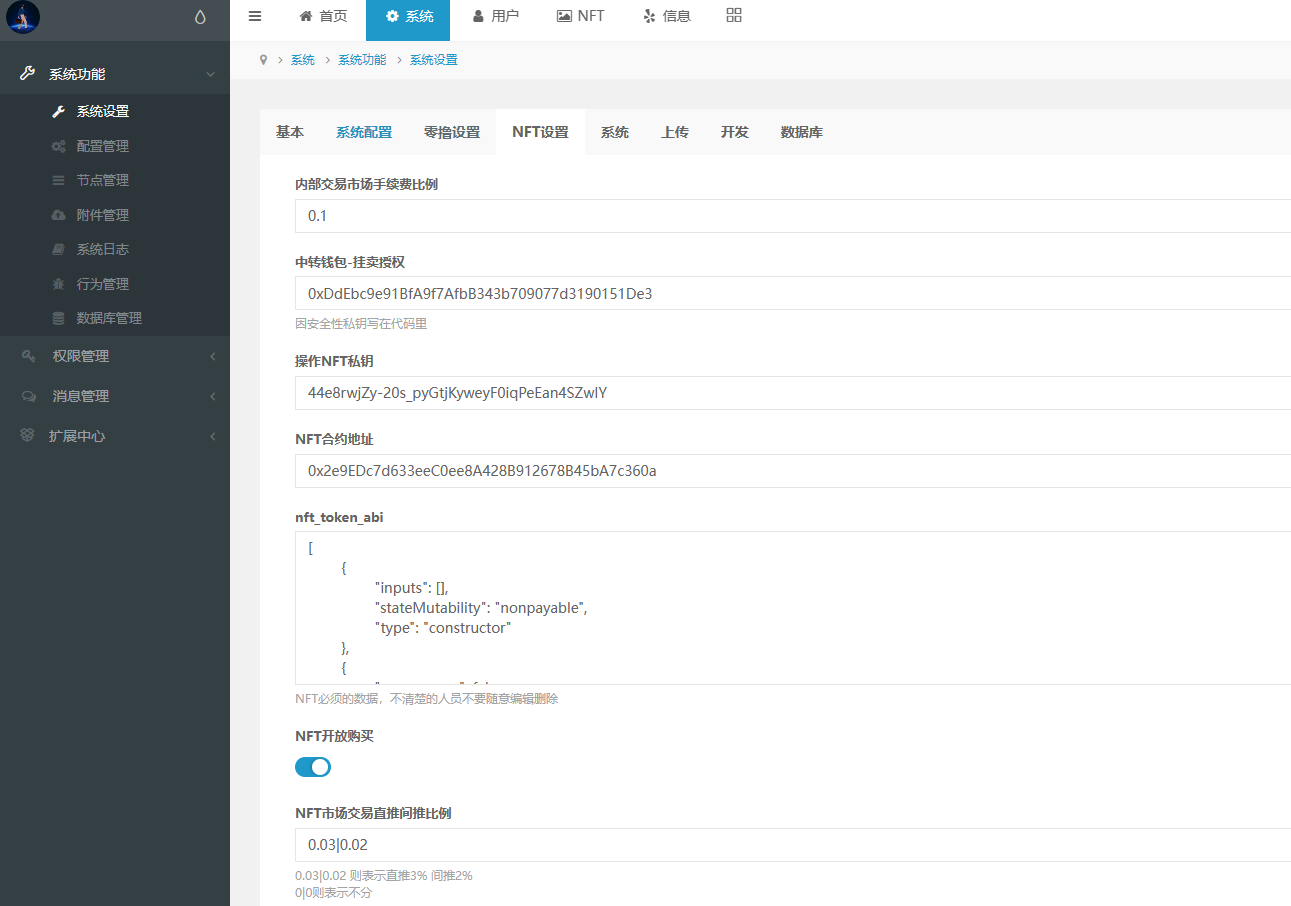
Task: Switch to the 系统配置 tab
Action: pyautogui.click(x=364, y=132)
